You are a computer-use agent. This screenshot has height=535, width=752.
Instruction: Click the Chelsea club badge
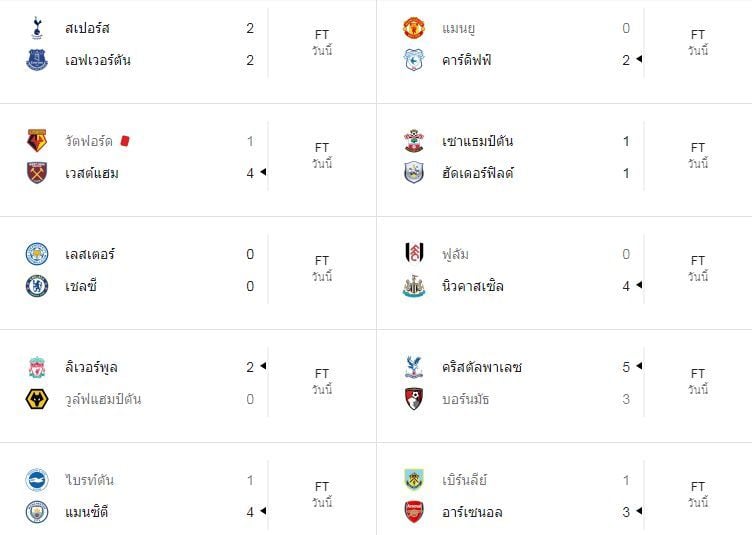[x=37, y=286]
